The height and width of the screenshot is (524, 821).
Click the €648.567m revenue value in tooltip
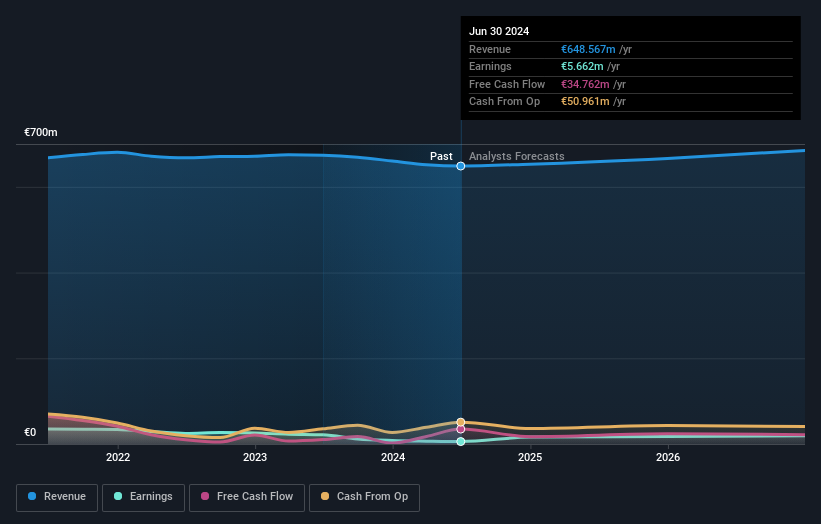pyautogui.click(x=589, y=49)
